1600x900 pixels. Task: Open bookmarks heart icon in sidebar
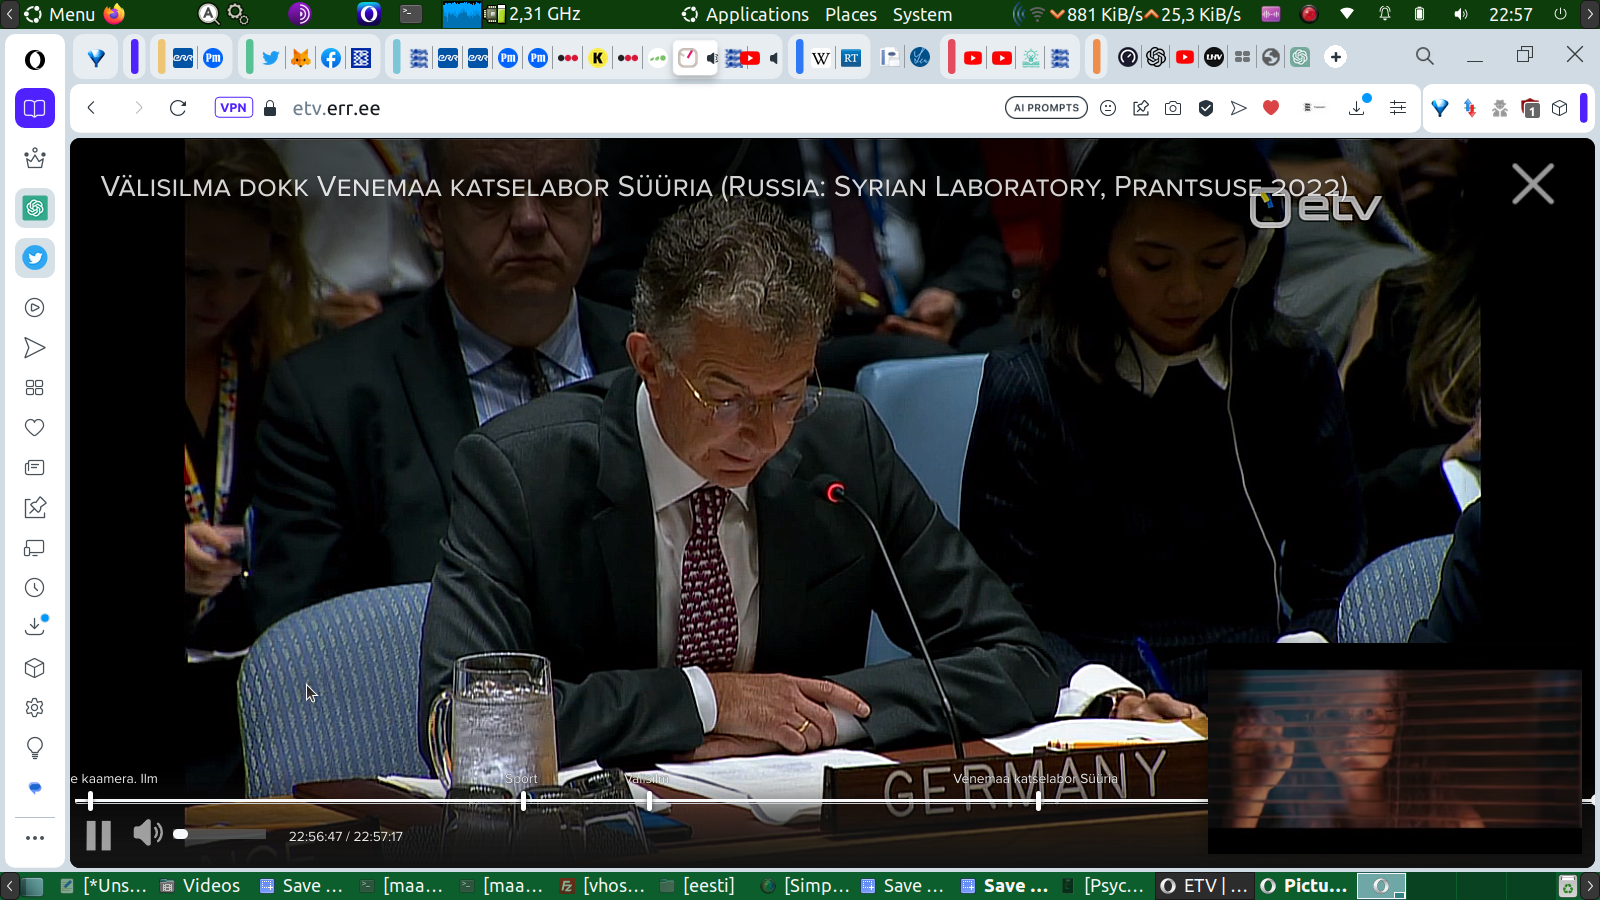click(35, 428)
